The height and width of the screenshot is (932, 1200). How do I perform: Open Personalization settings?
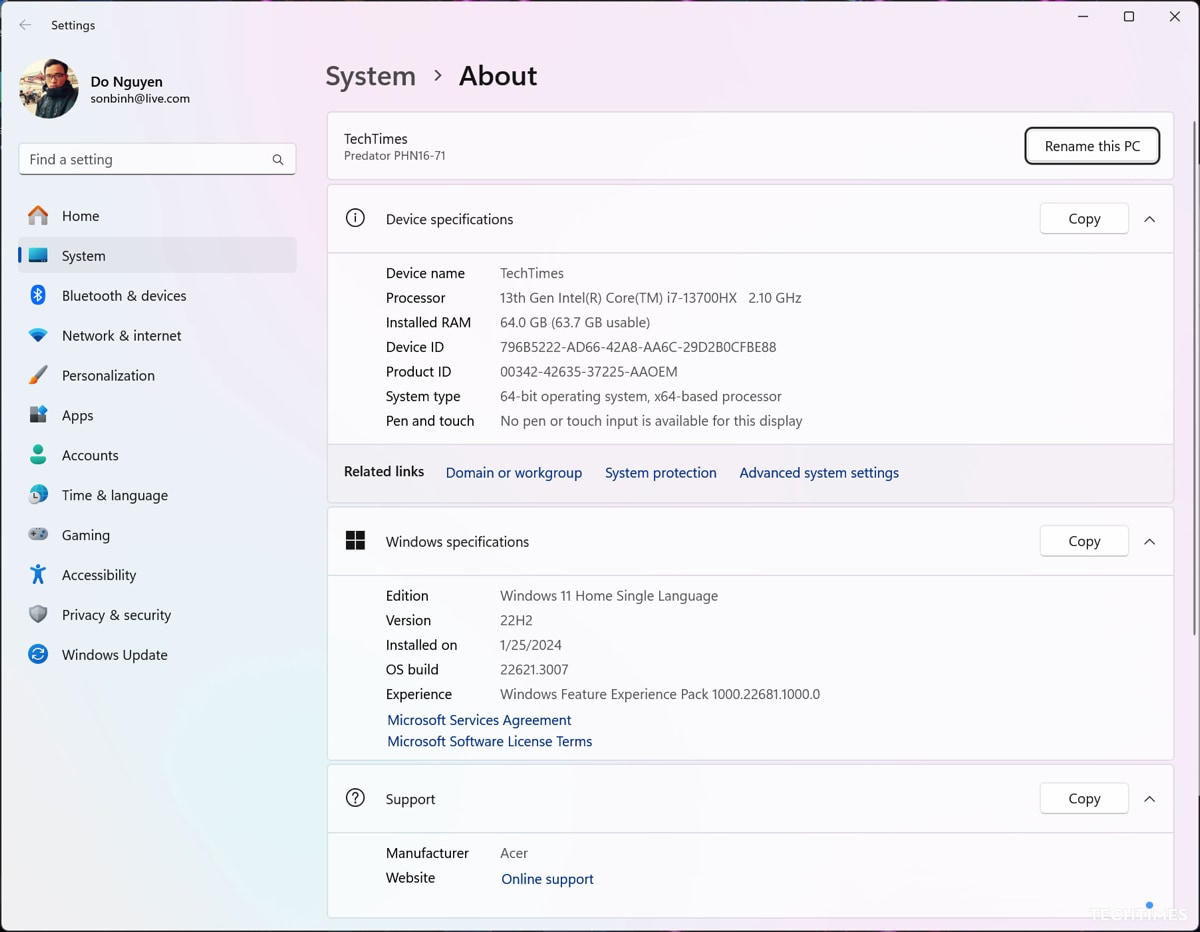point(157,375)
